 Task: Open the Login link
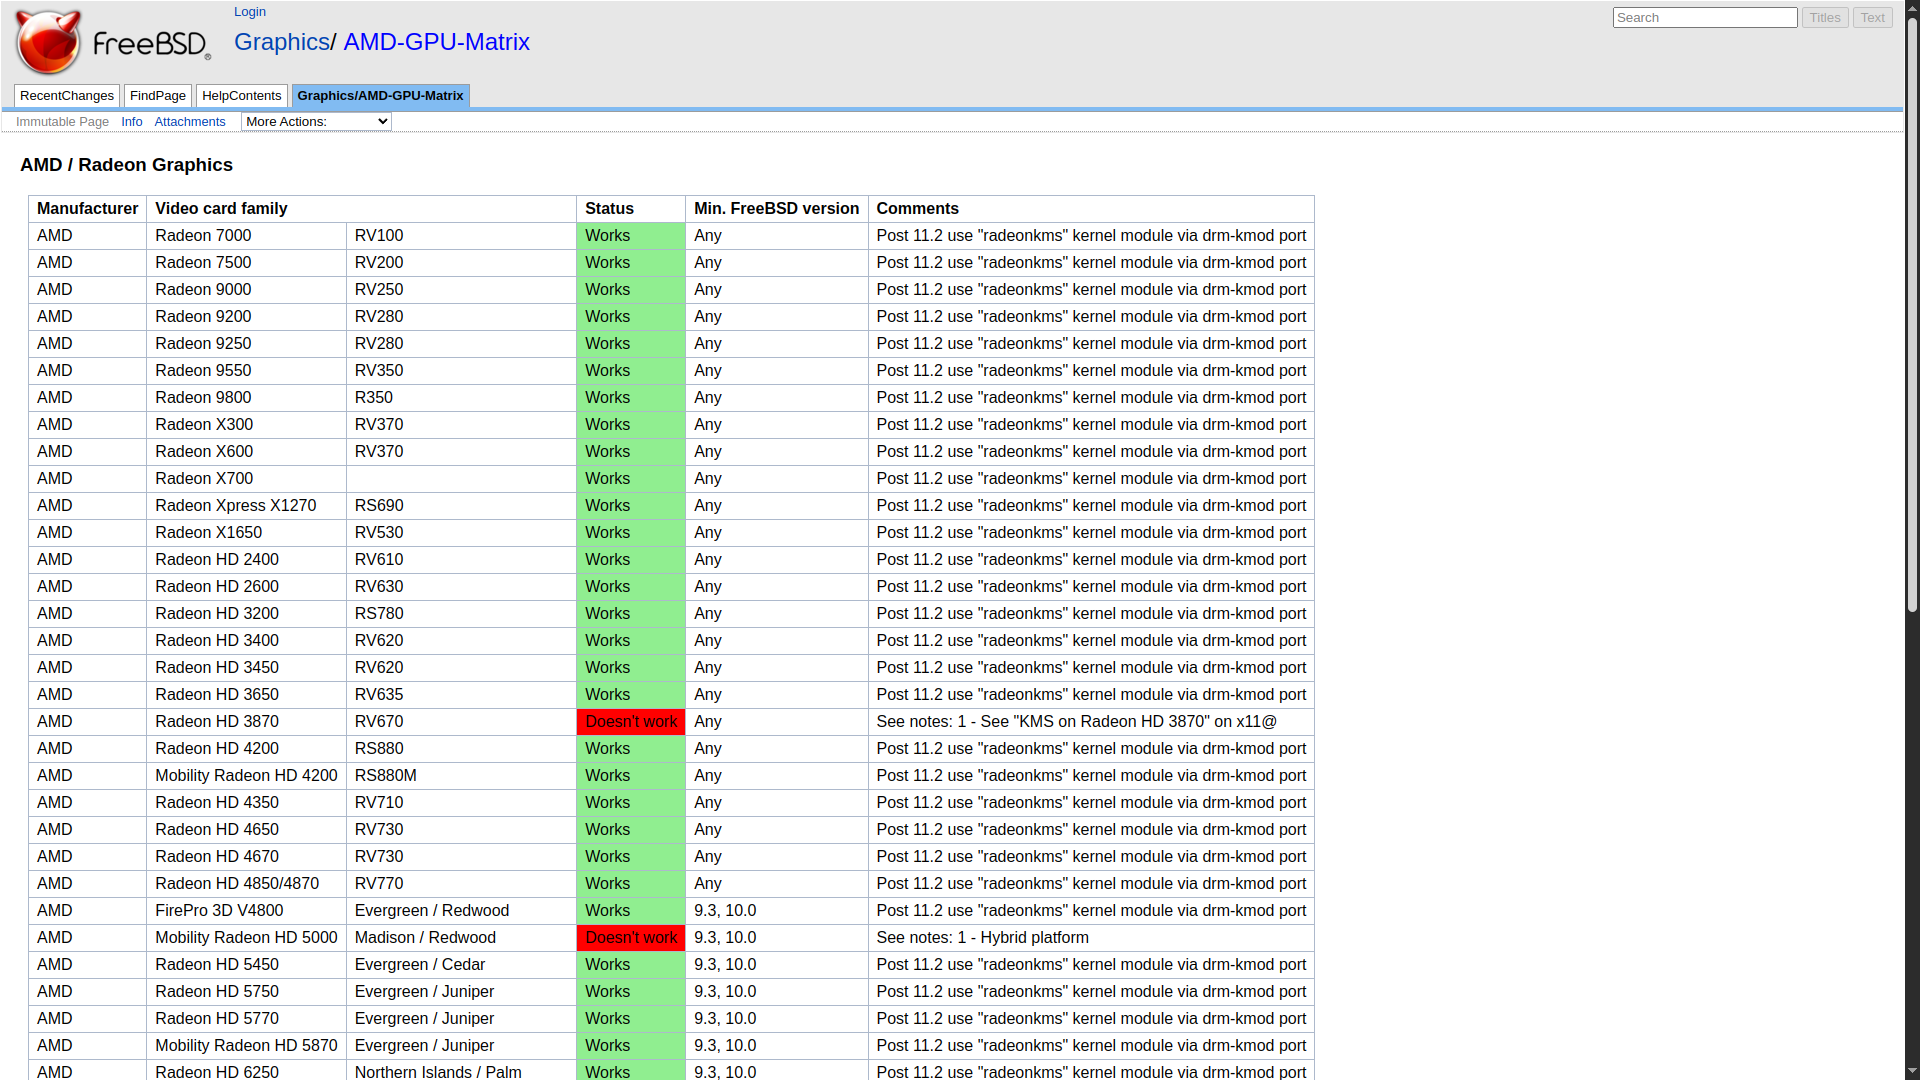249,12
